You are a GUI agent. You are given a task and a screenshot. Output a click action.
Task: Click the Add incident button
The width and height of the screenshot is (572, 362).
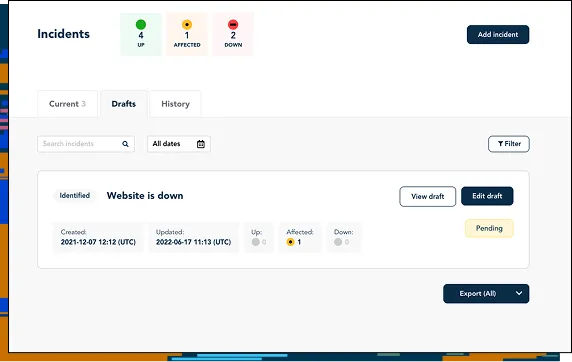498,35
